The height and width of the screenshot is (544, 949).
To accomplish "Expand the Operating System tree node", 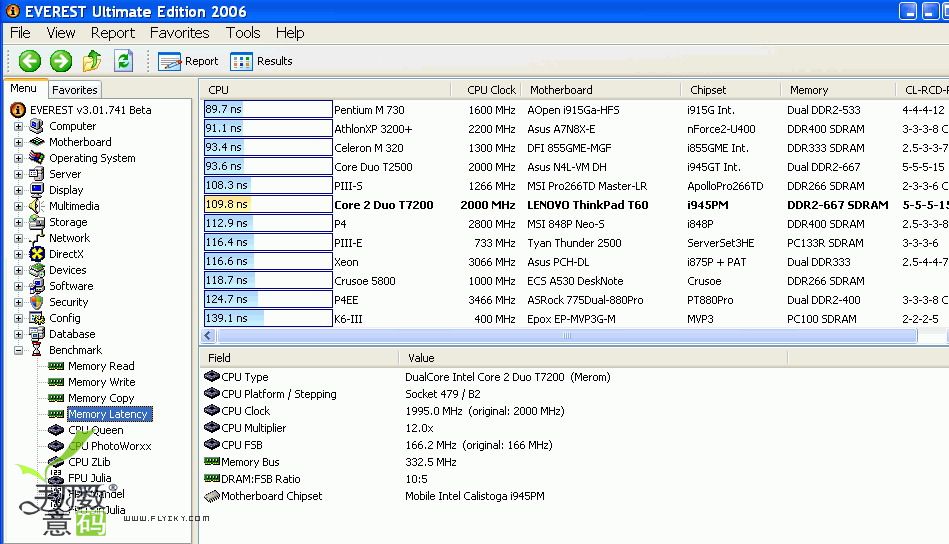I will pos(18,159).
